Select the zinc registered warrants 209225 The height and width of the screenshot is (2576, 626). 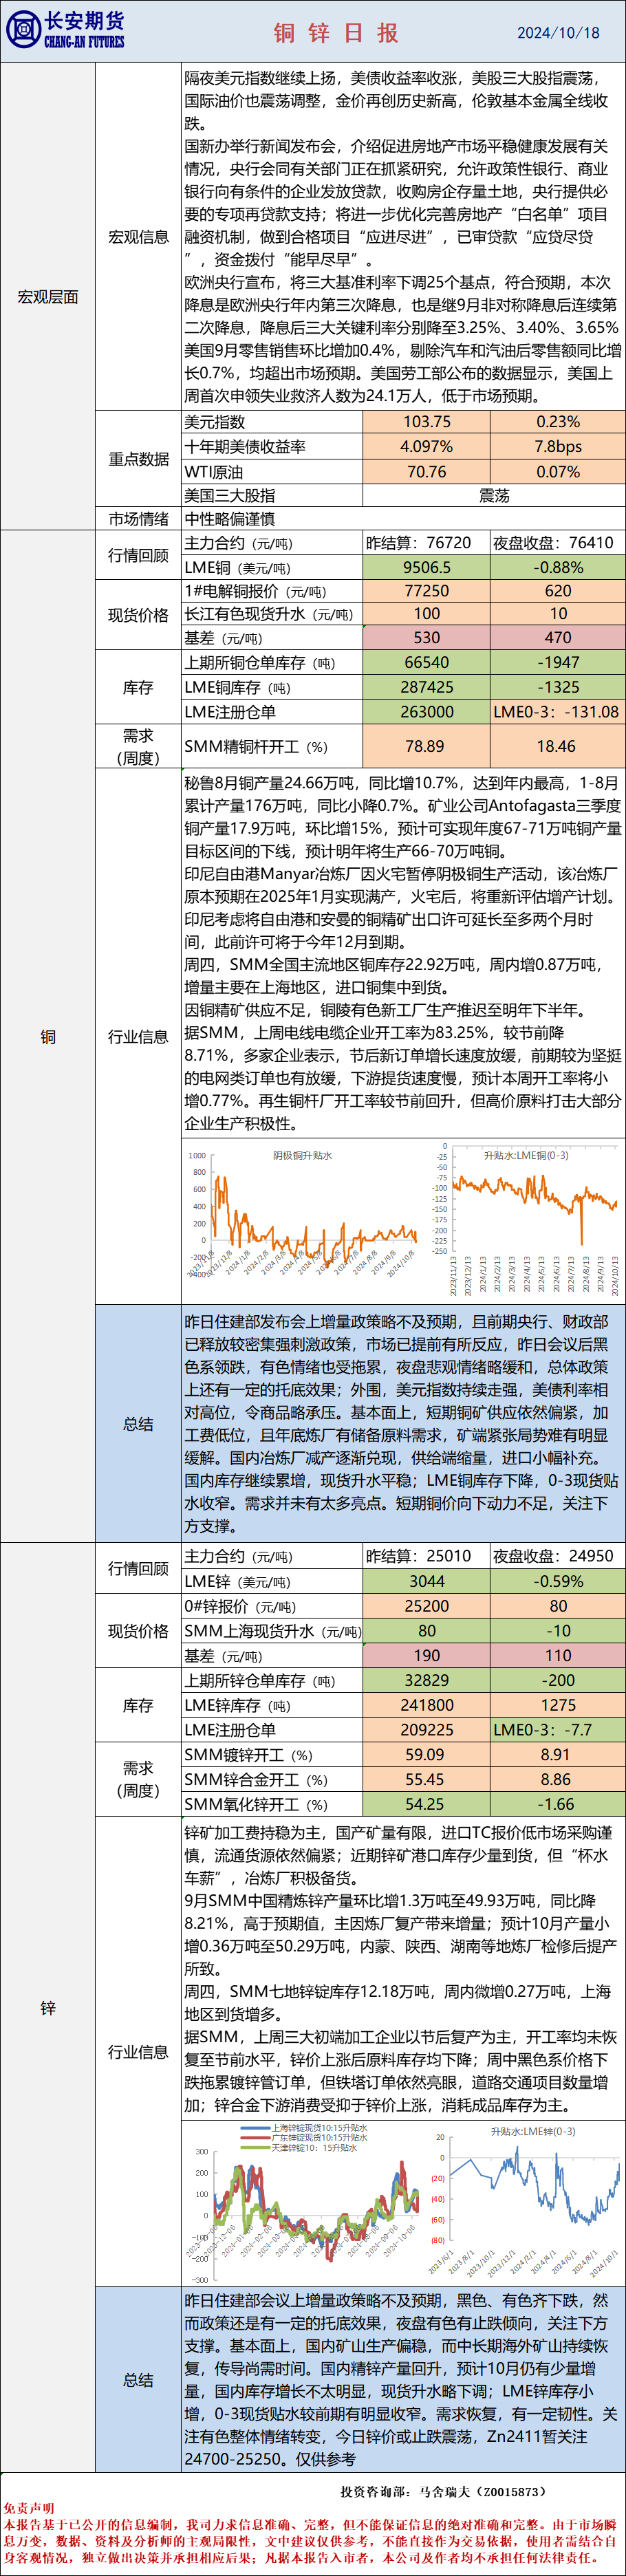[427, 1730]
